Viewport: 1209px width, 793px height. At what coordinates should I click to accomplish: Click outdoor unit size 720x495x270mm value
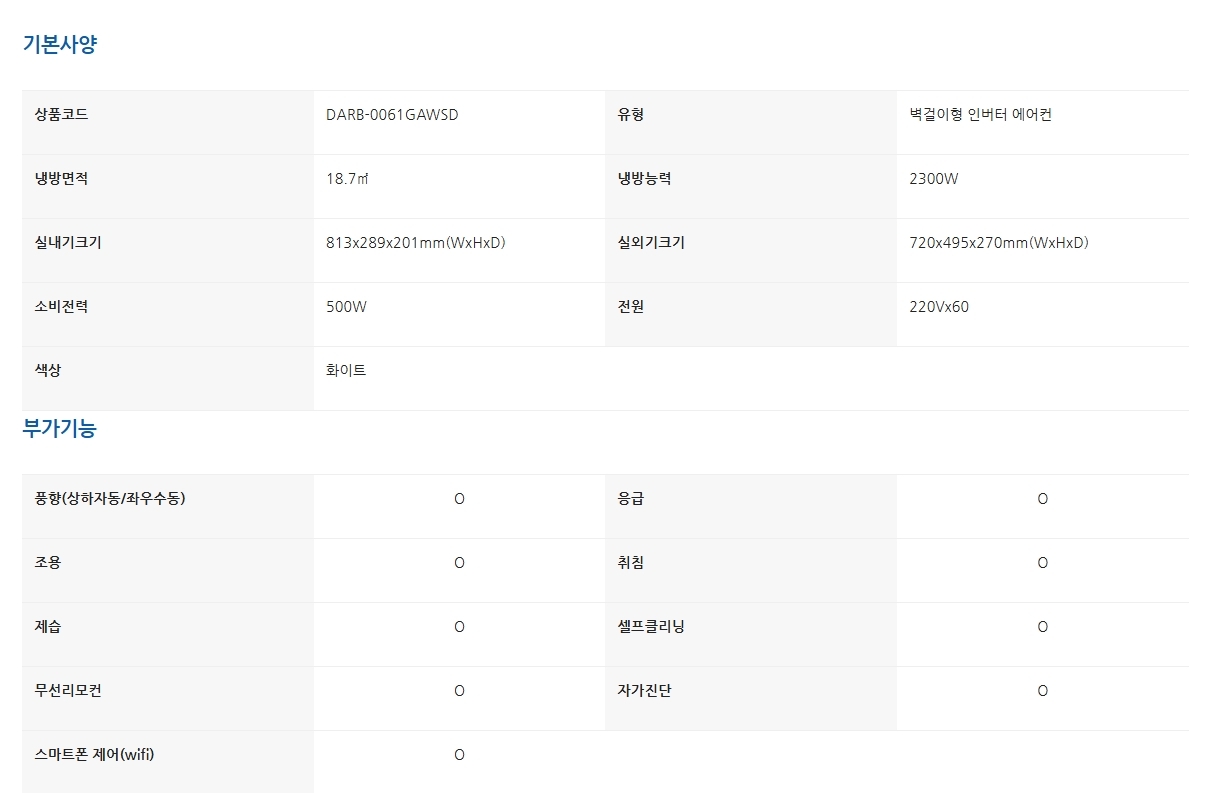point(999,243)
